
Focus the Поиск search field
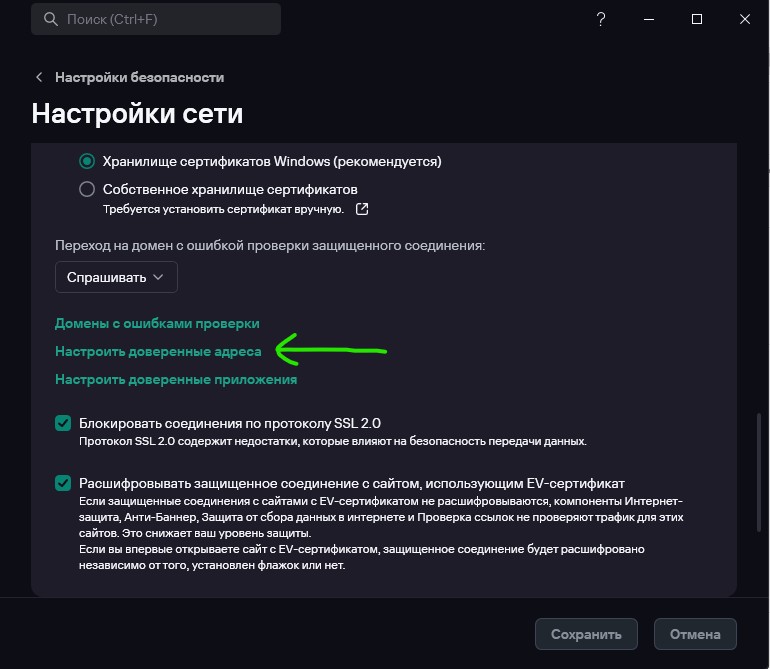156,19
